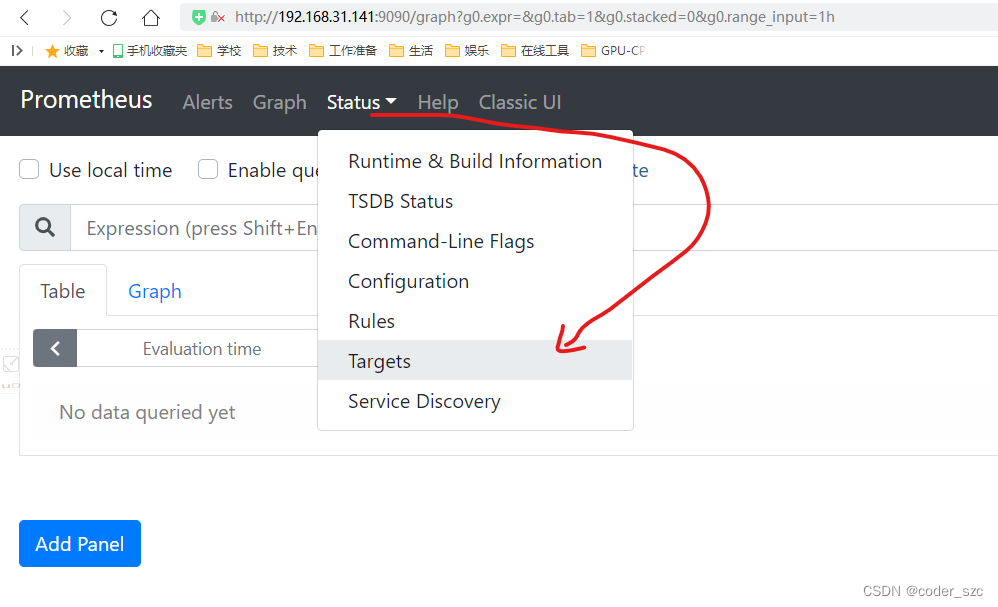Select Runtime & Build Information
Screen dimensions: 998x607
pos(475,162)
